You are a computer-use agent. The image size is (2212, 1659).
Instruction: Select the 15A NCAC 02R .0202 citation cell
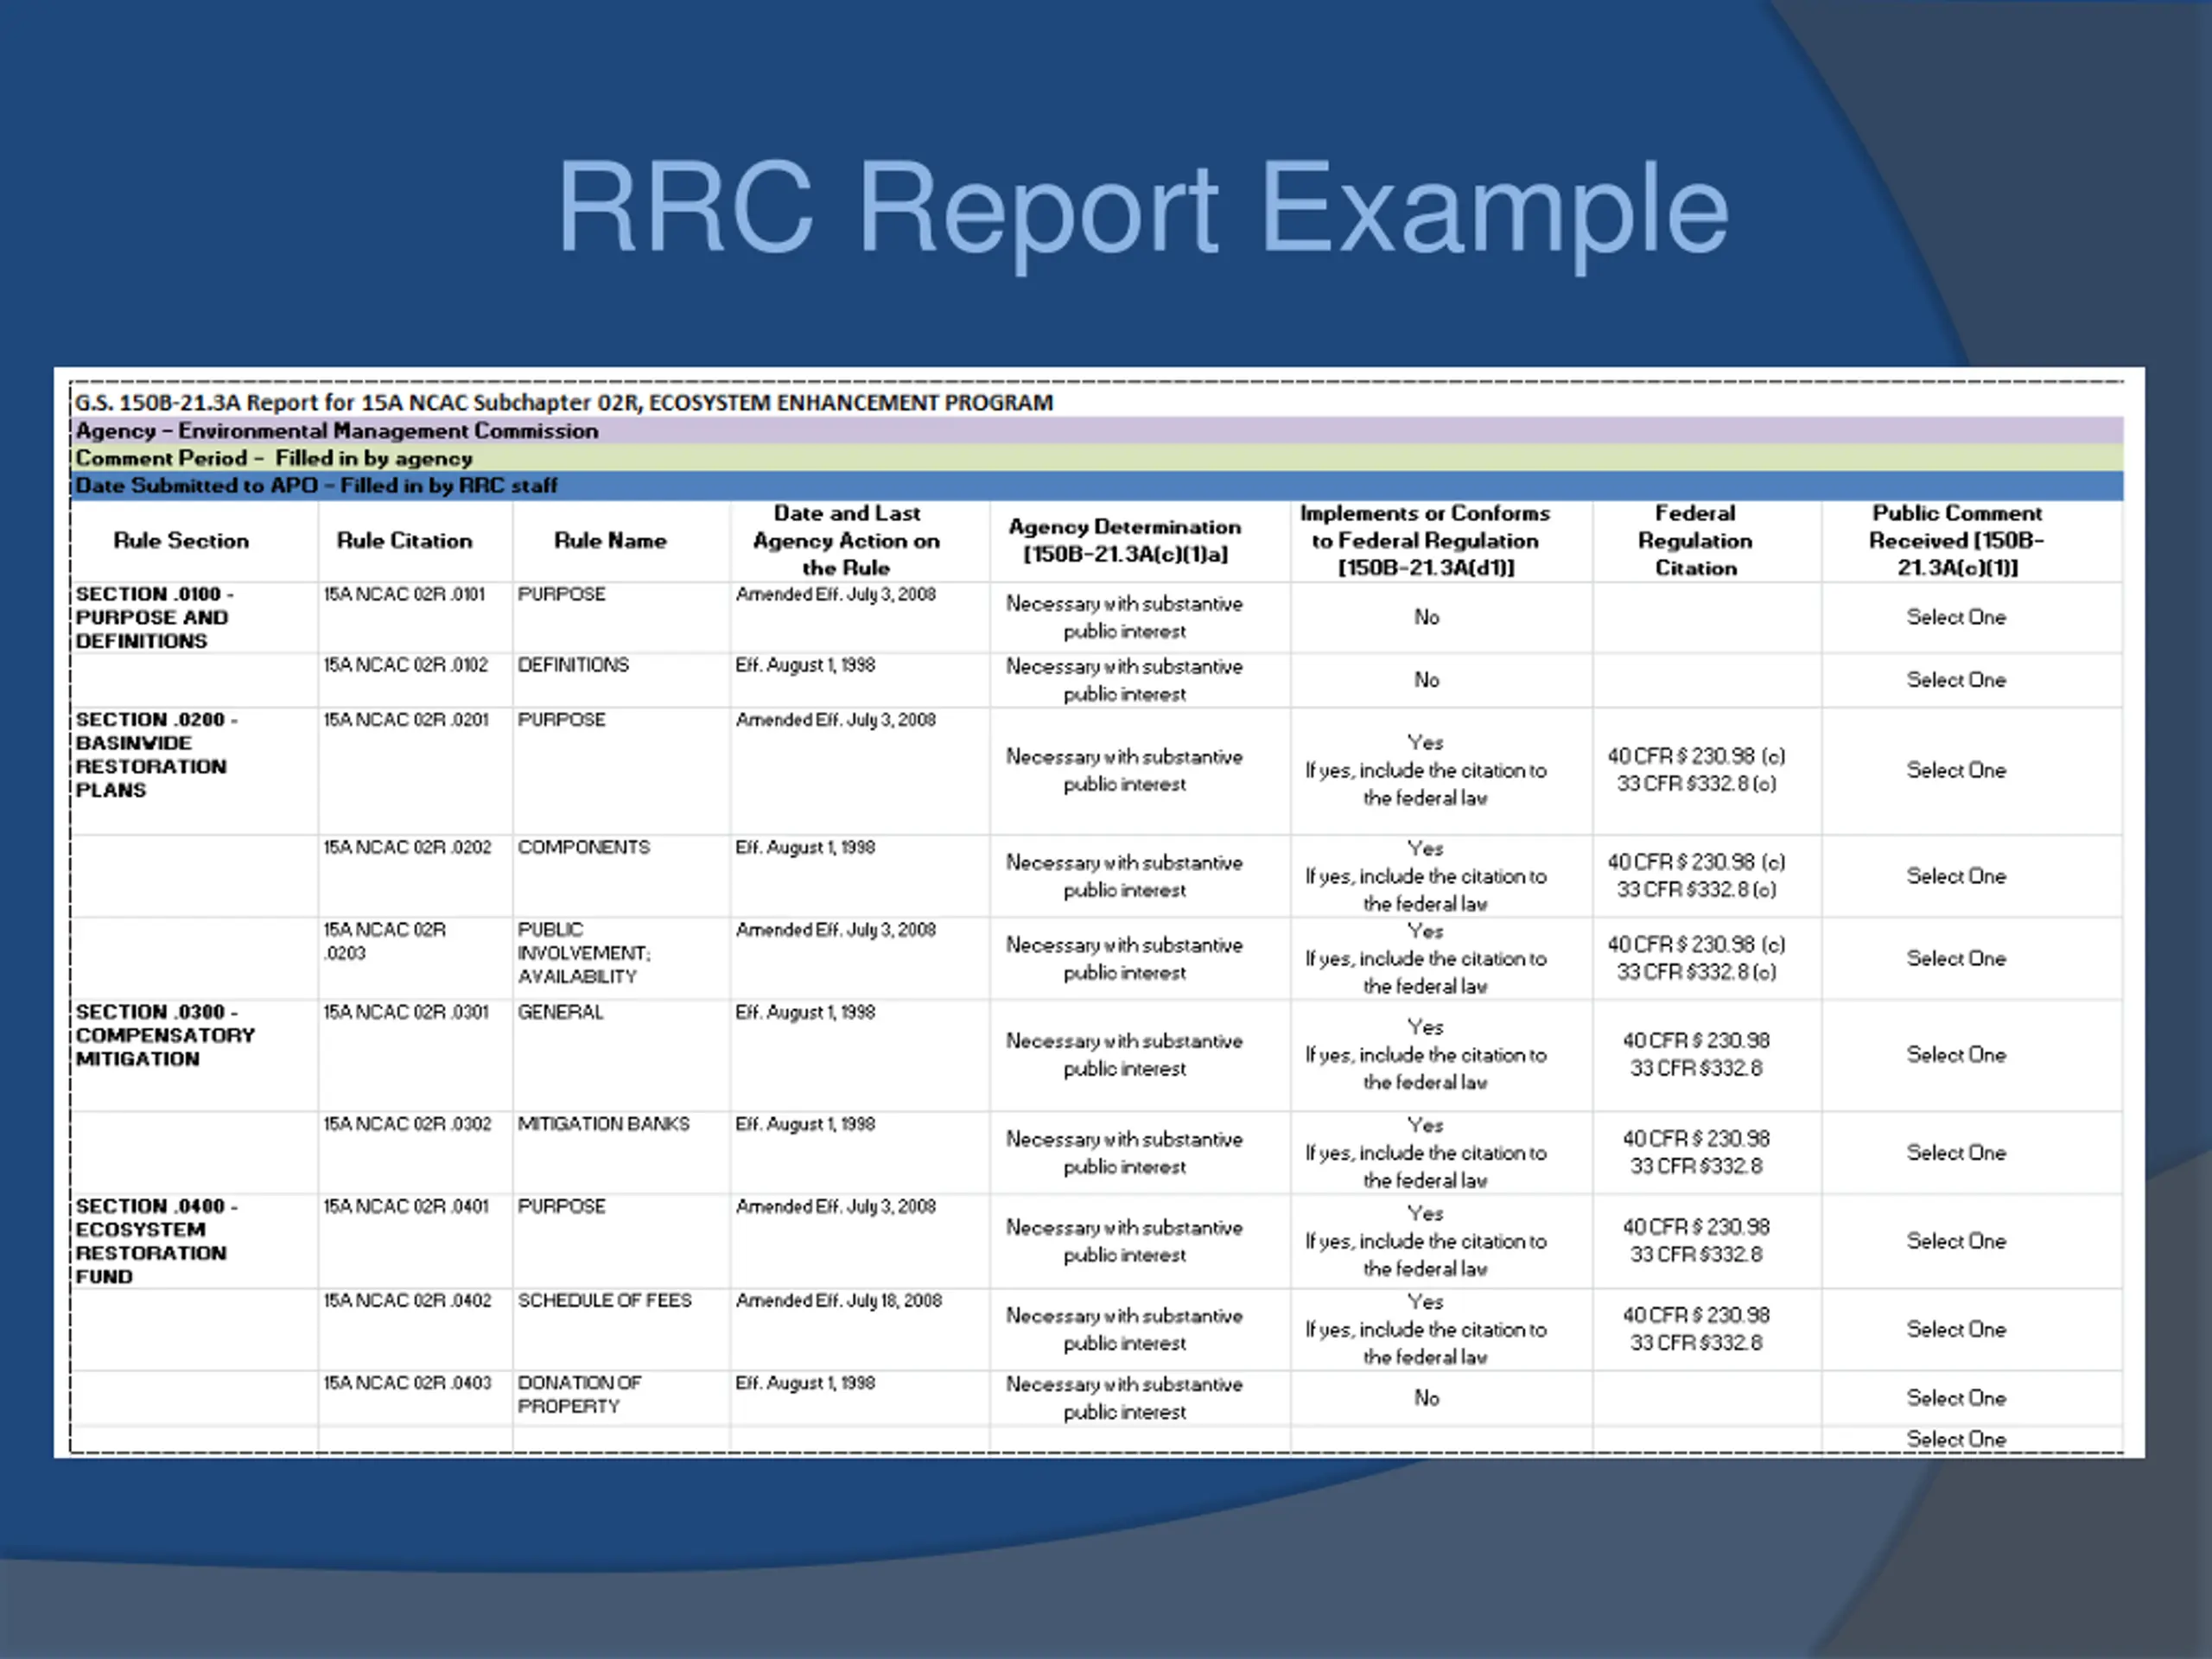pyautogui.click(x=407, y=848)
